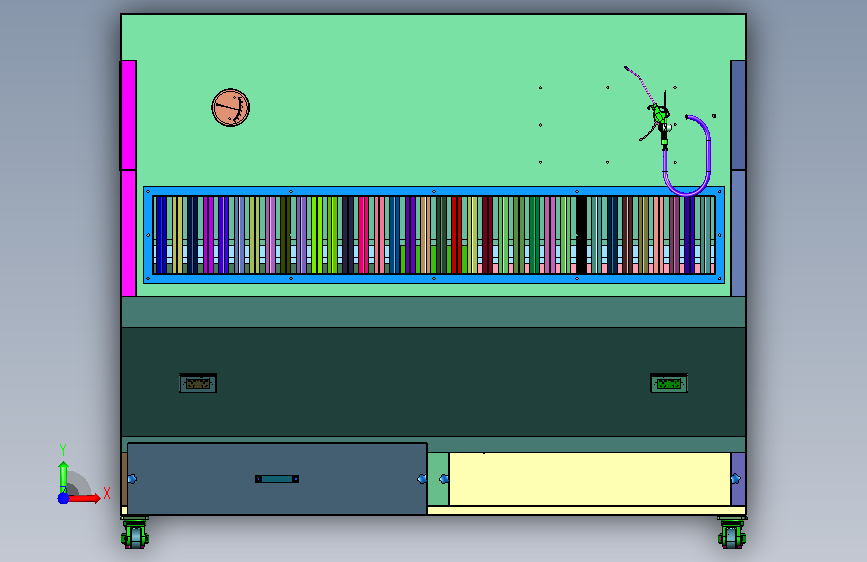867x562 pixels.
Task: Click the blue bolt on the purple block
Action: tap(735, 479)
